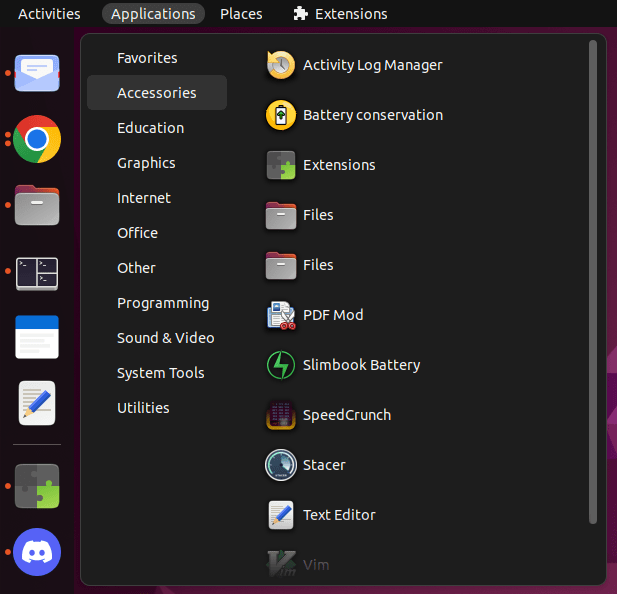Open the mail client in the dock
Image resolution: width=617 pixels, height=594 pixels.
[x=37, y=73]
